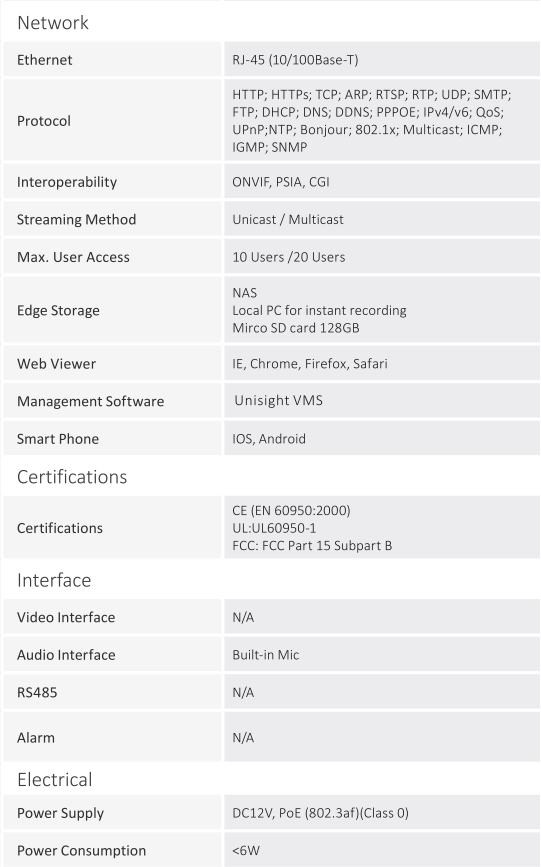This screenshot has height=867, width=541.
Task: Click the 10 Users /20 Users value
Action: coord(288,257)
